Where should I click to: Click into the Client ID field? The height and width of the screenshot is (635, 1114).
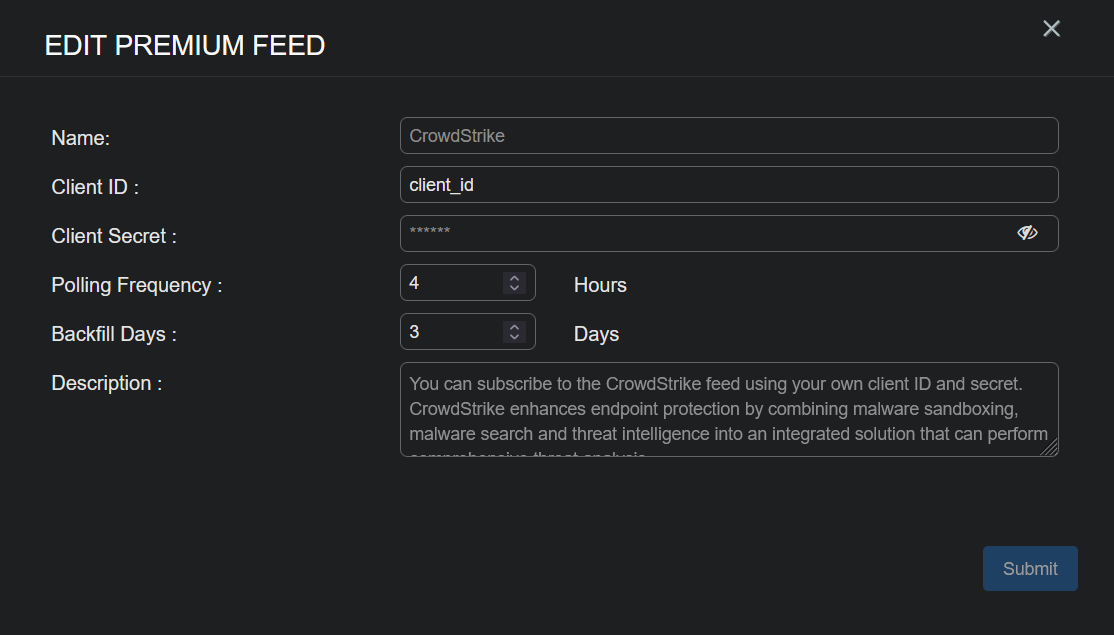tap(728, 185)
